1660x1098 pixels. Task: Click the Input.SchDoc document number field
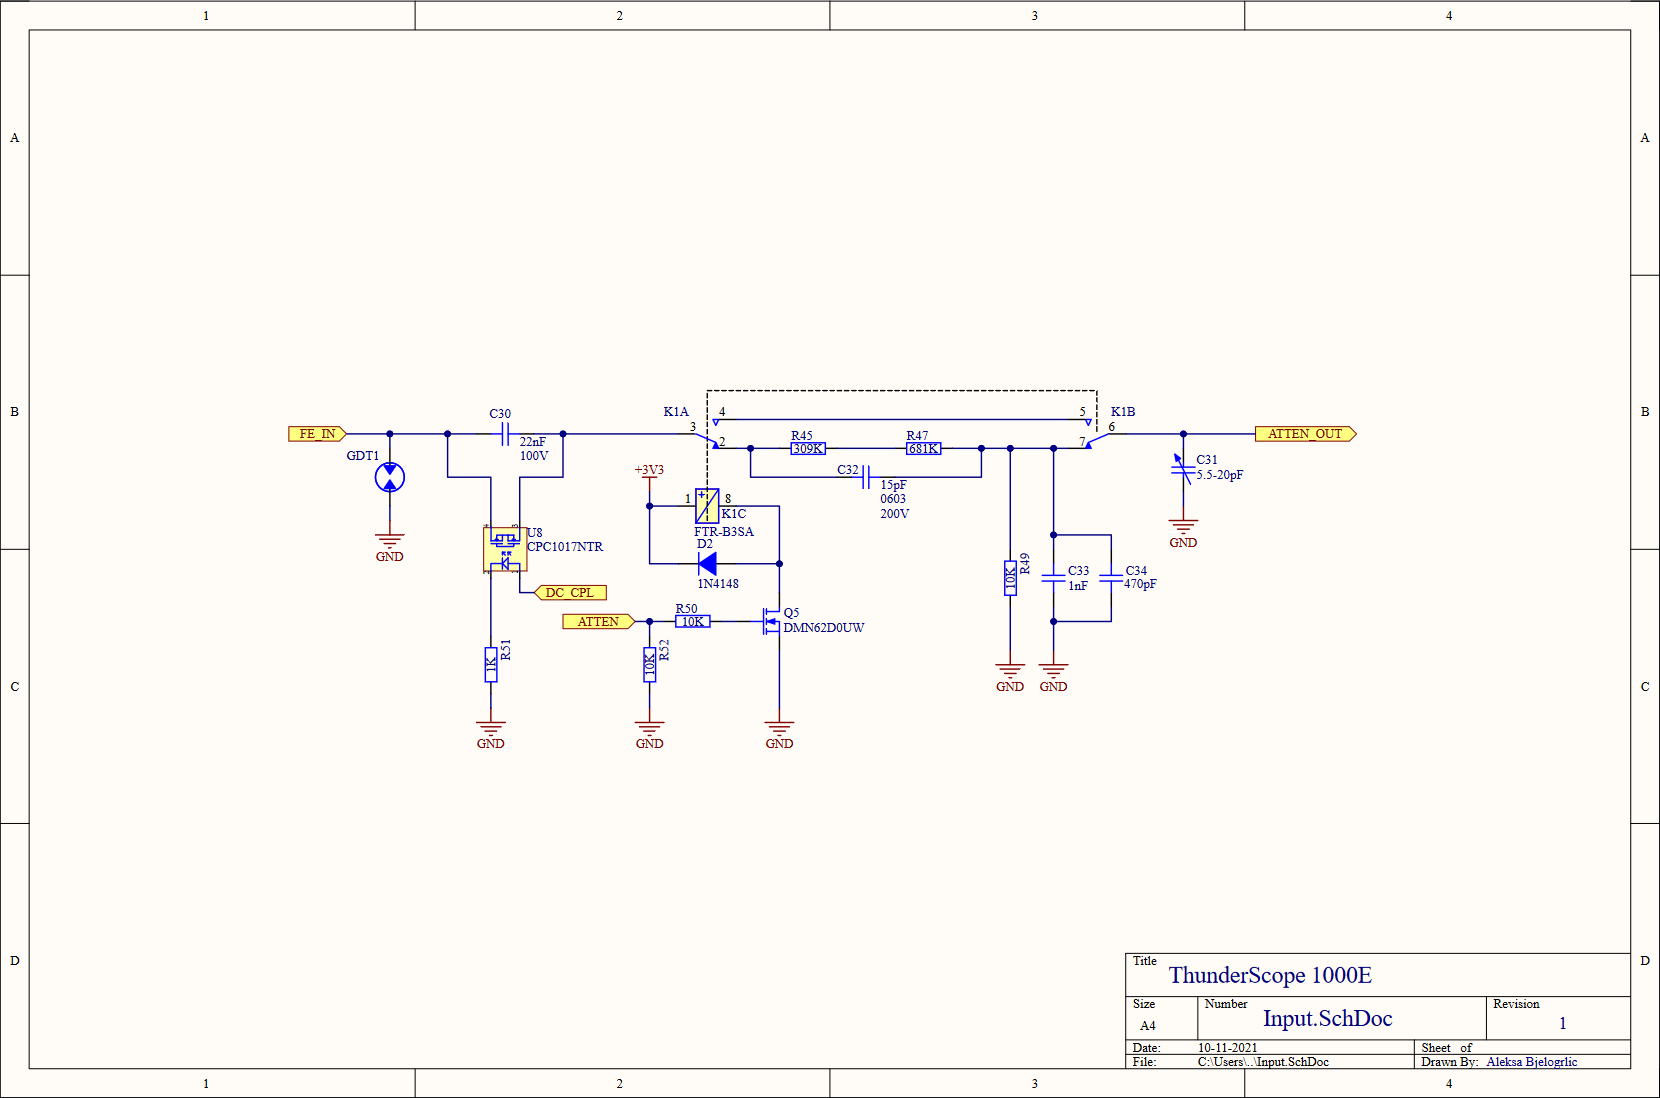1327,1018
